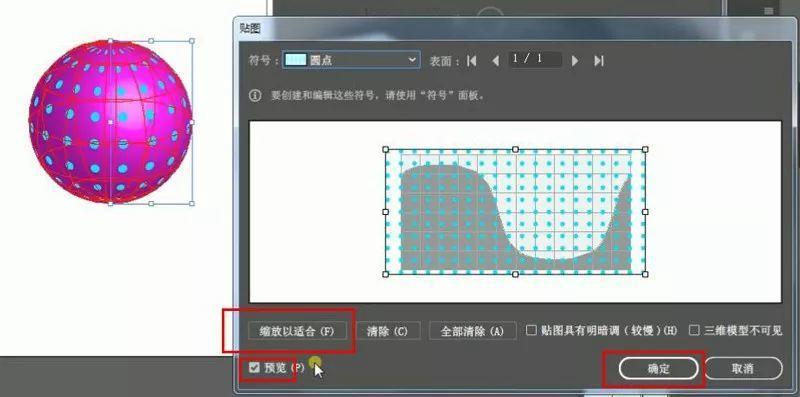Jump to the first surface
Screen dimensions: 800x397
point(472,61)
